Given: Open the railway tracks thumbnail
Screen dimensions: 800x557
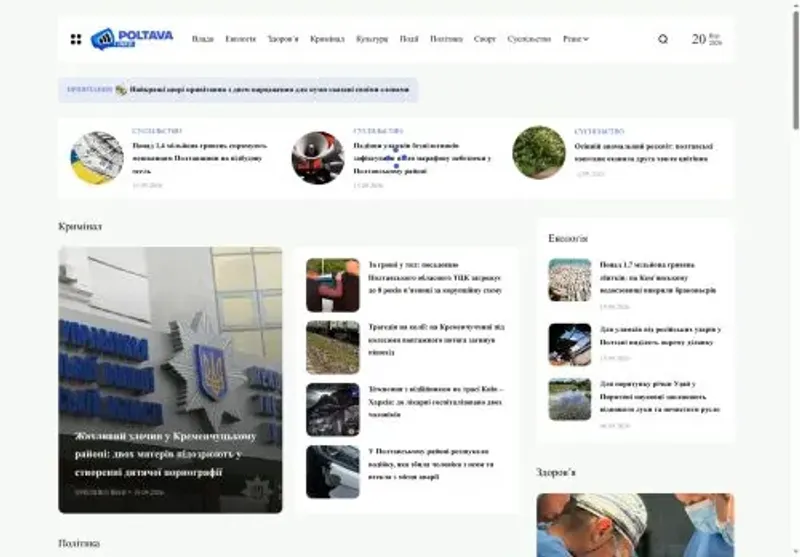Looking at the screenshot, I should 333,347.
